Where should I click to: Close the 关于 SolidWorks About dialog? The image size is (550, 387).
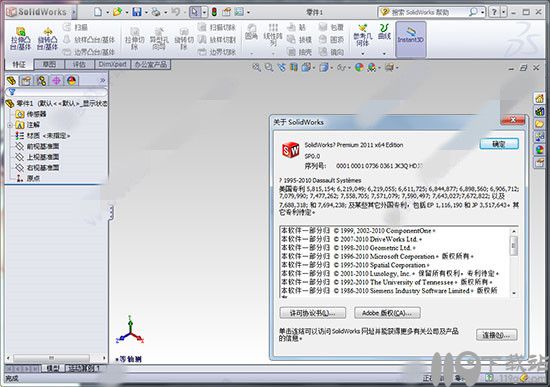(x=513, y=120)
